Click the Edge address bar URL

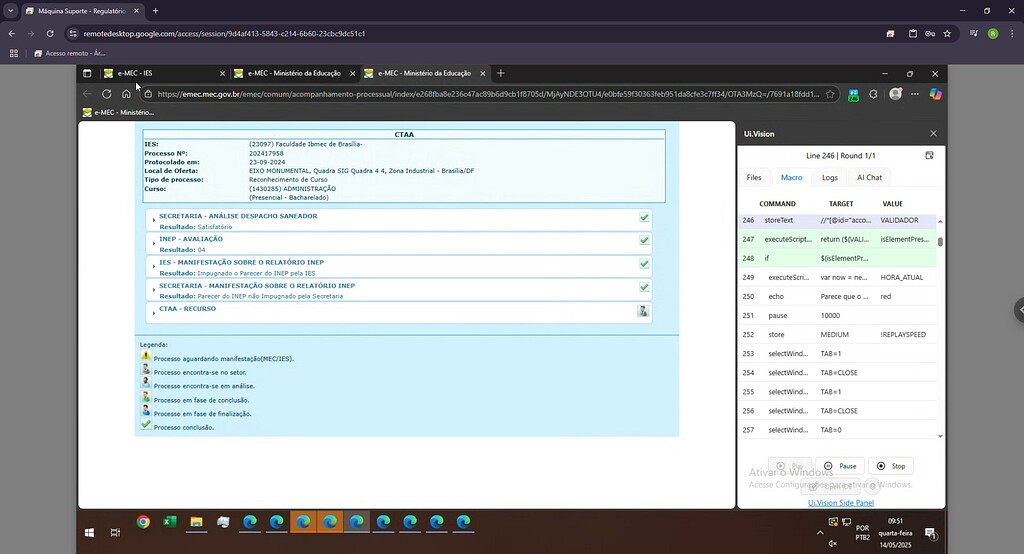pos(487,94)
